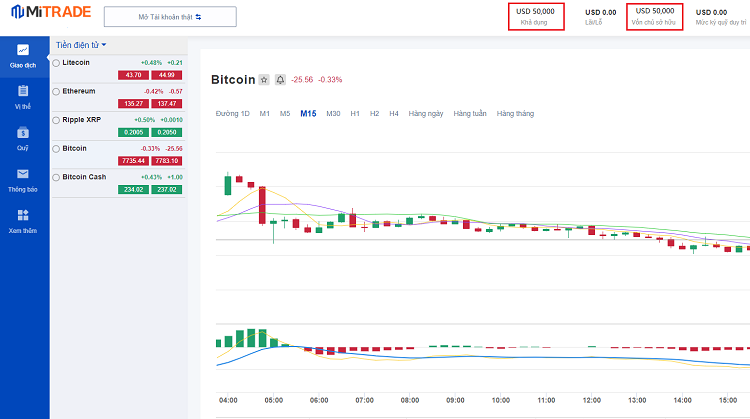Select the Litecoin radio button
Screen dimensions: 750x419
coord(56,62)
